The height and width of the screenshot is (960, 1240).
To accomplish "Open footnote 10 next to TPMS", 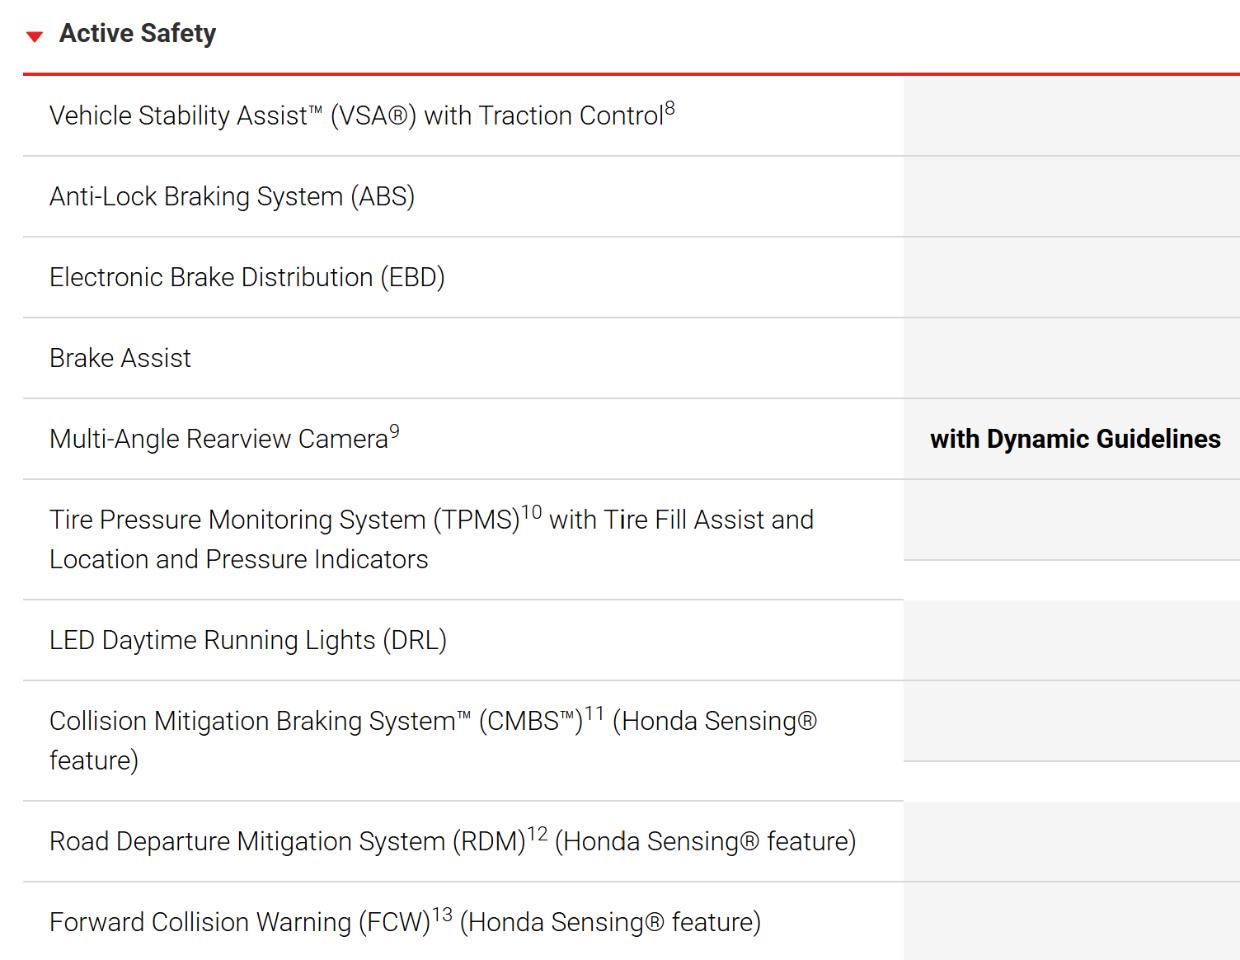I will (x=532, y=513).
